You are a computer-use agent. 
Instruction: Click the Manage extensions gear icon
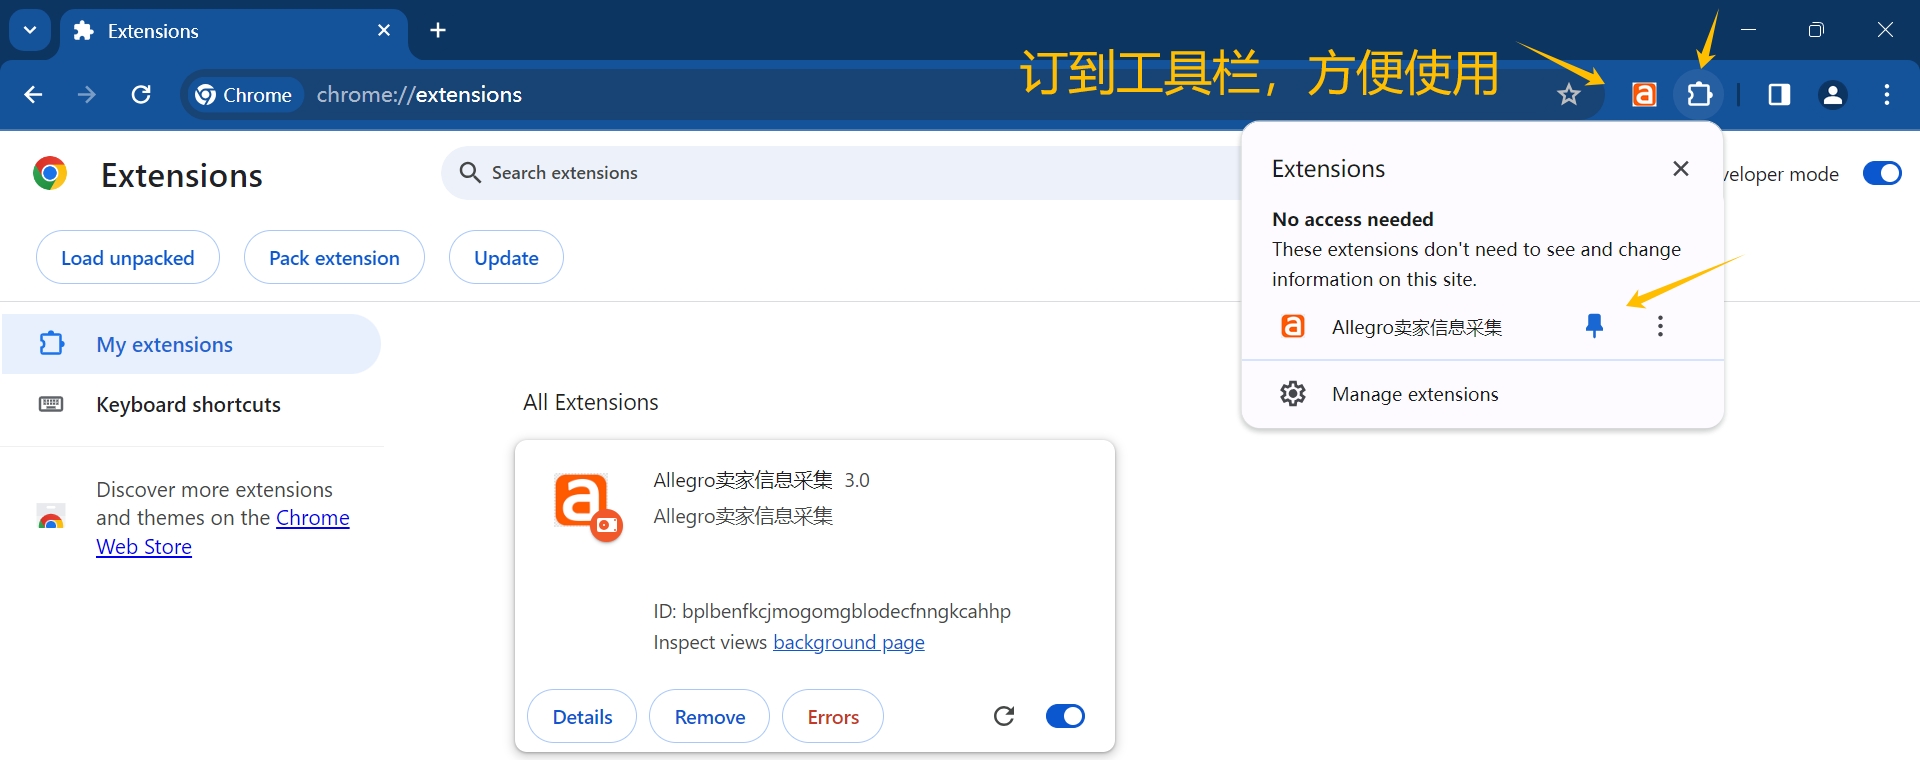pyautogui.click(x=1293, y=394)
